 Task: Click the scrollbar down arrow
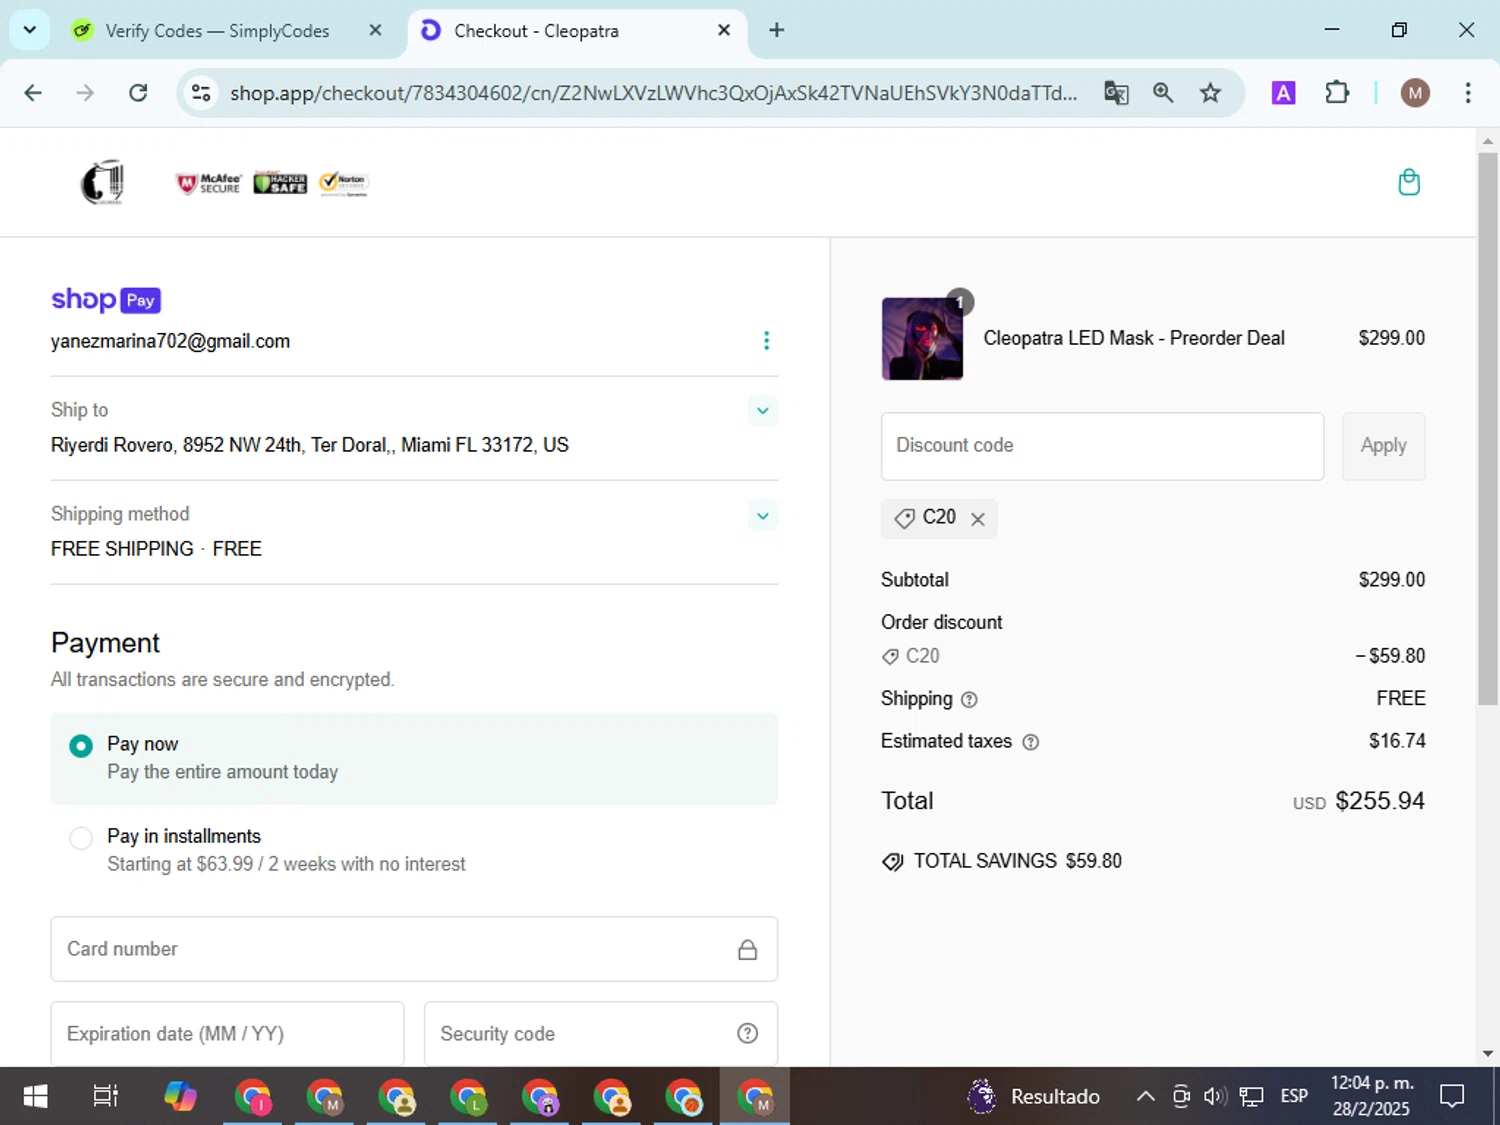click(x=1488, y=1054)
